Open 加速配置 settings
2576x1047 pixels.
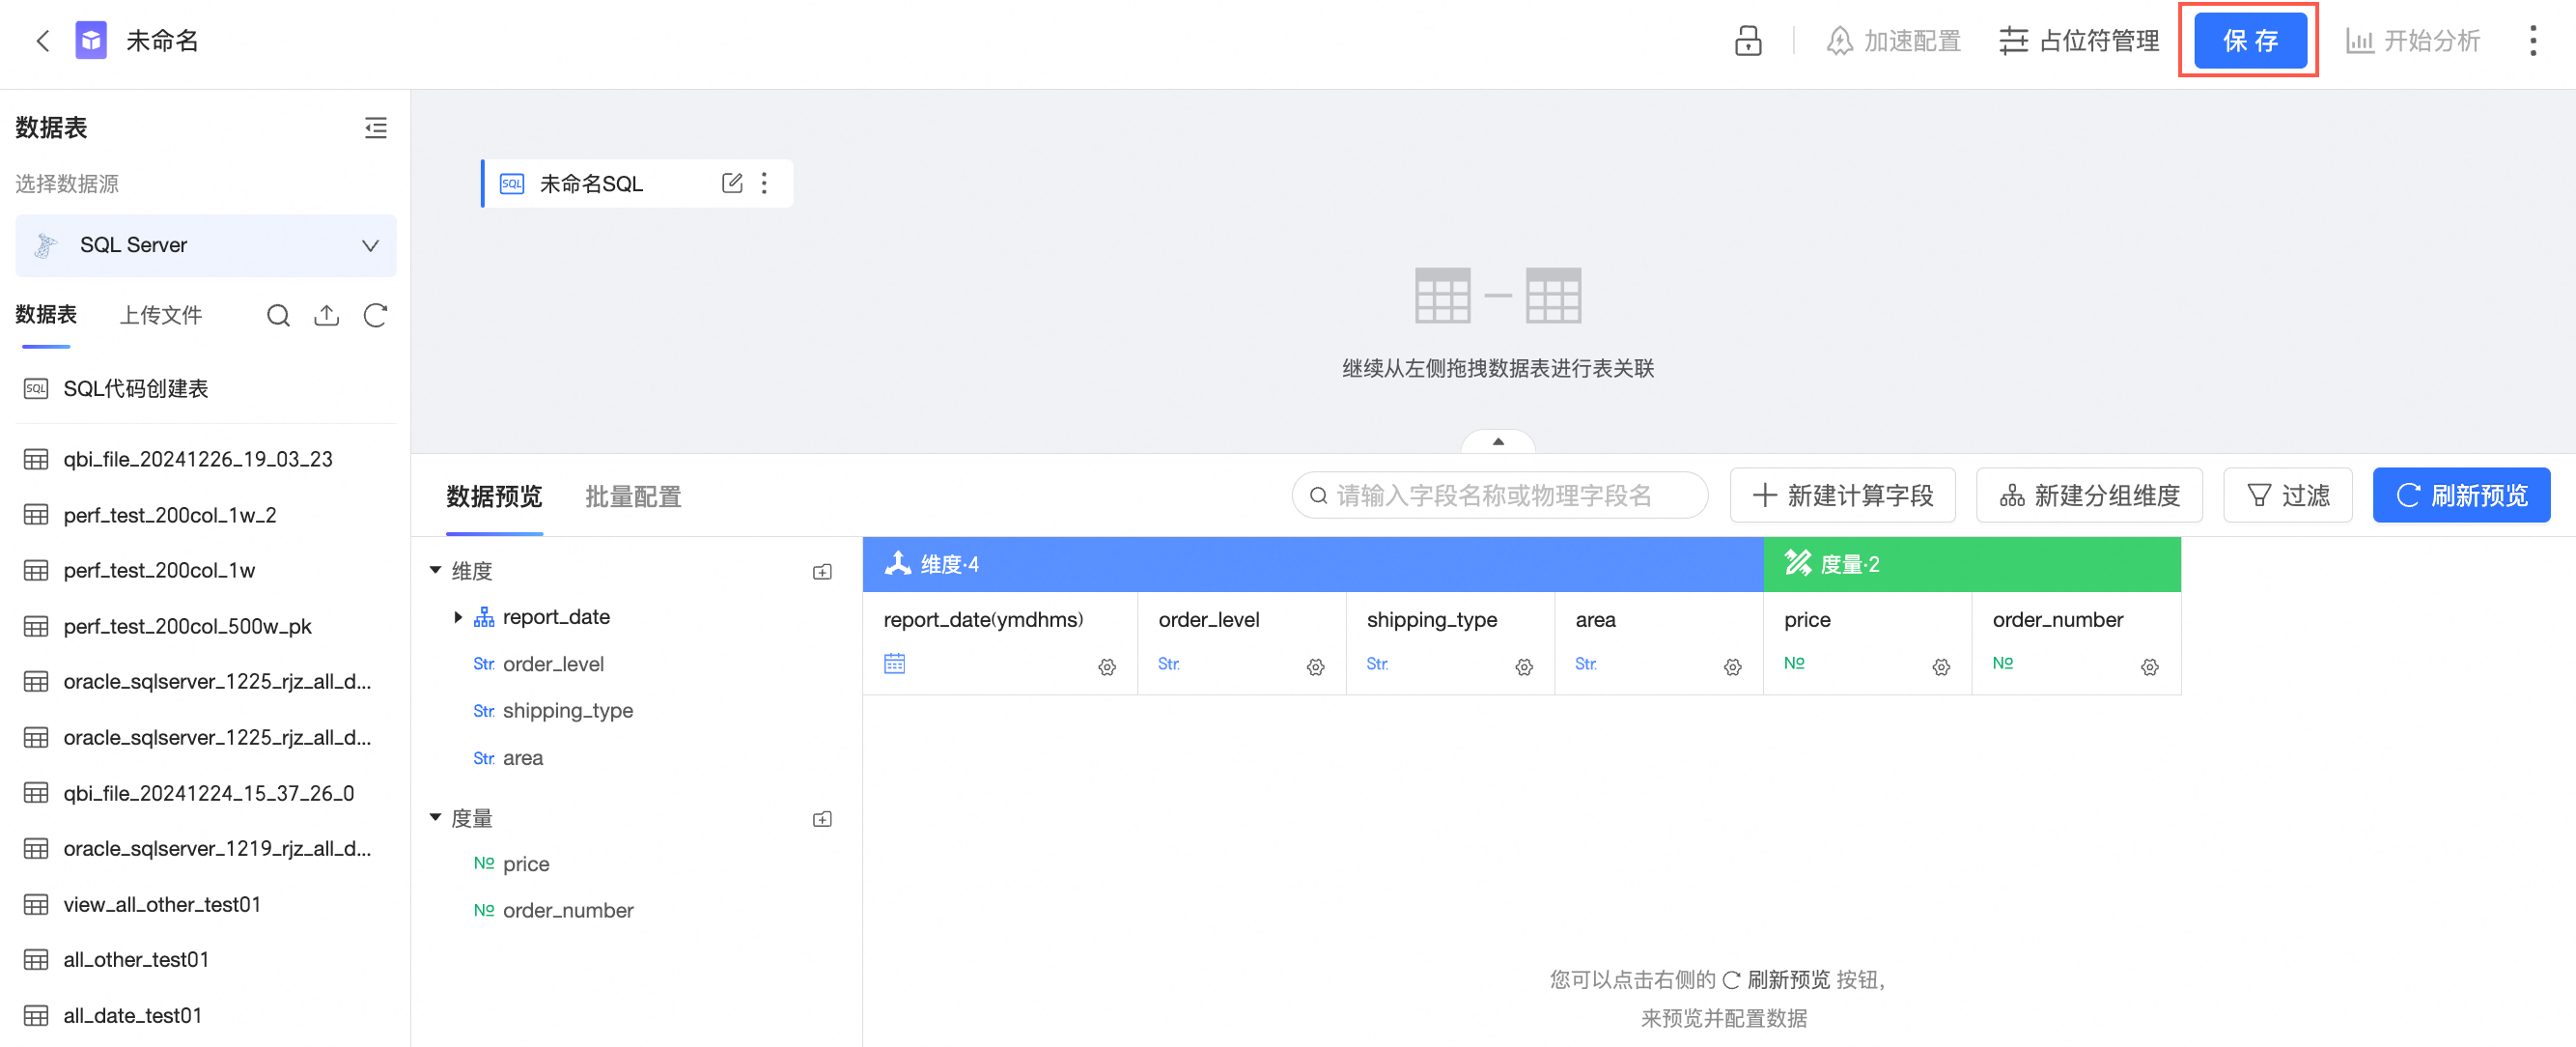[1894, 41]
